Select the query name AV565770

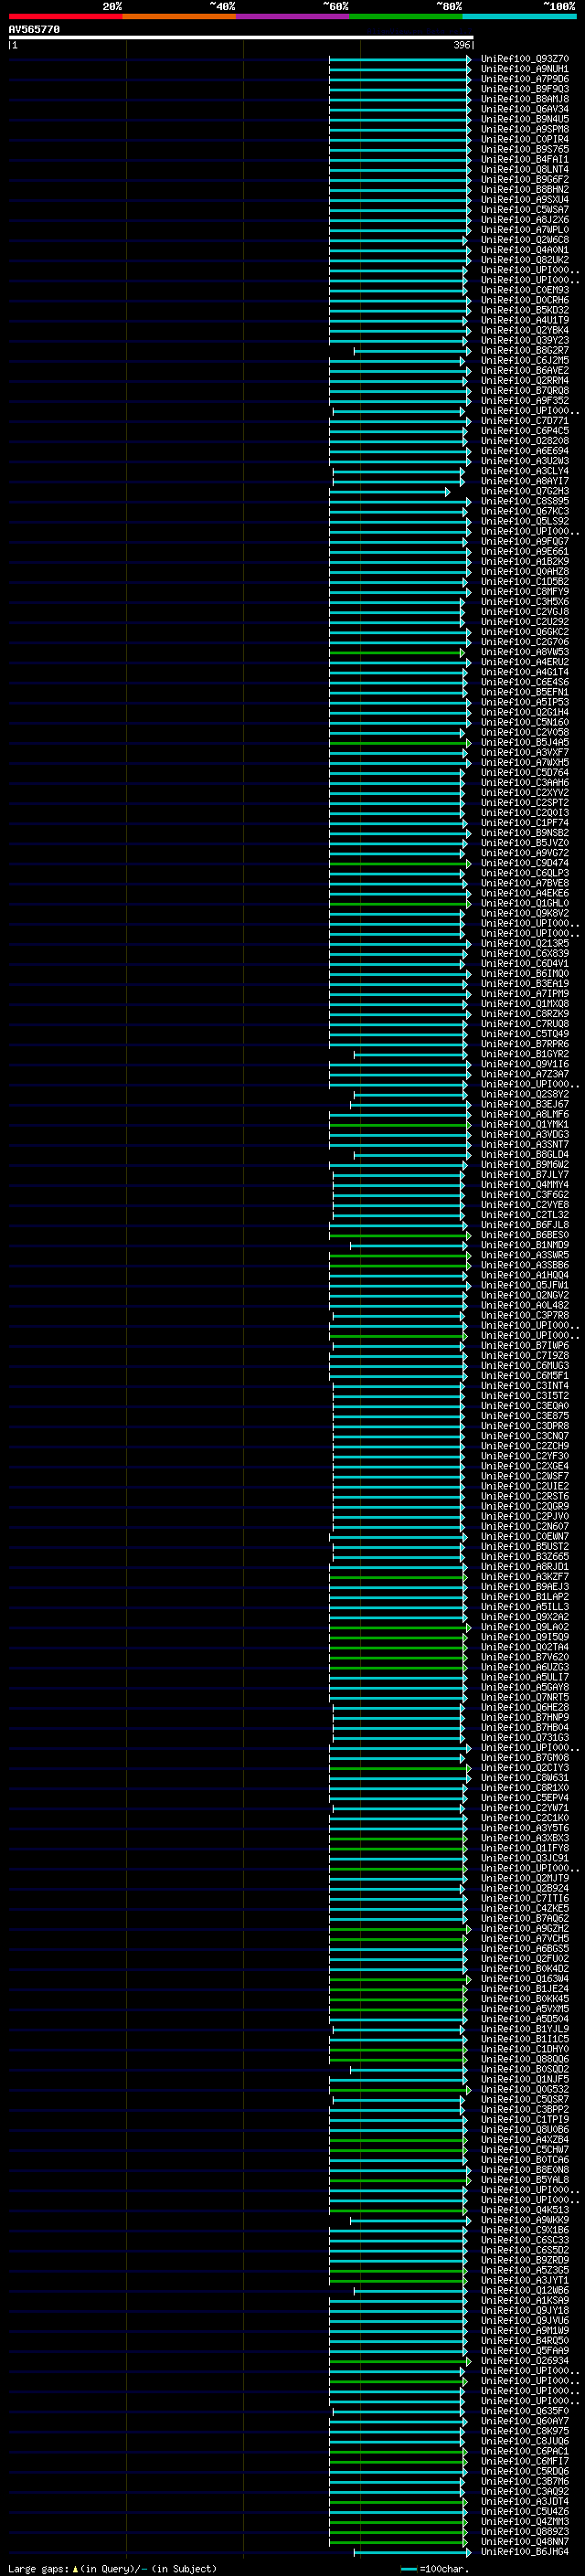(x=34, y=30)
